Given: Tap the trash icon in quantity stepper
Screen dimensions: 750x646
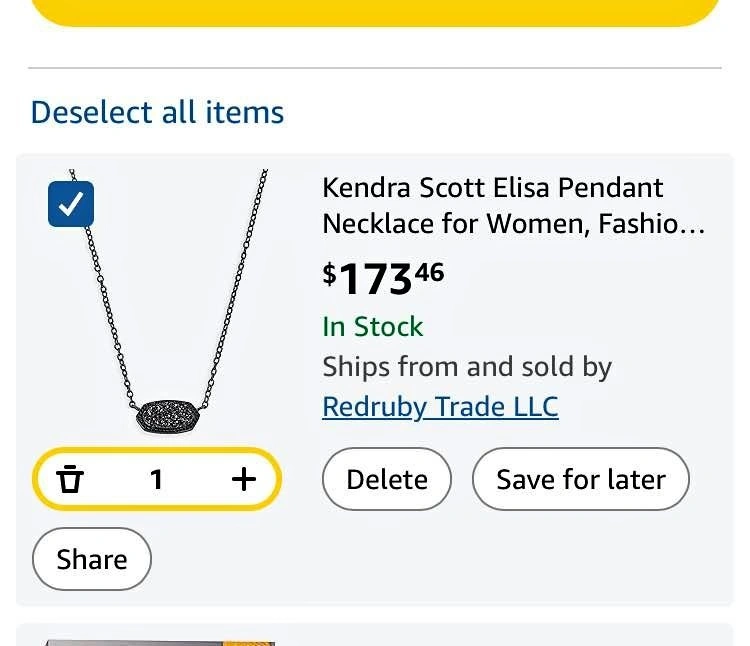Looking at the screenshot, I should click(70, 480).
